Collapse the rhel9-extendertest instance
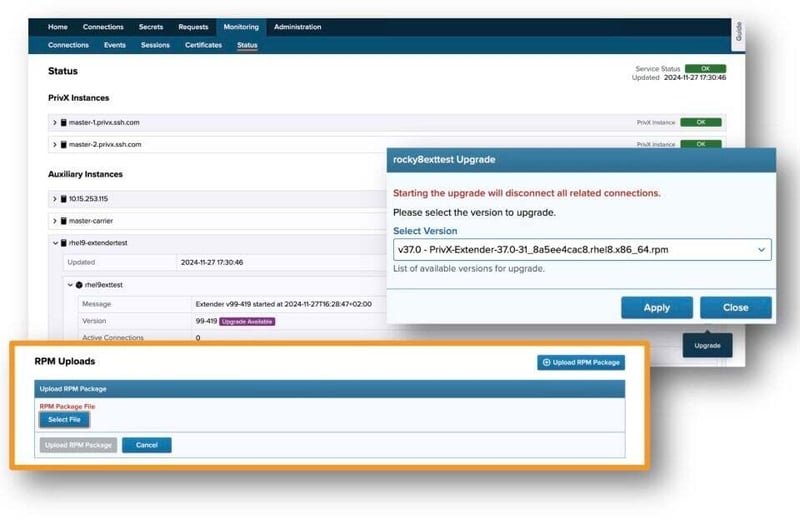 55,242
